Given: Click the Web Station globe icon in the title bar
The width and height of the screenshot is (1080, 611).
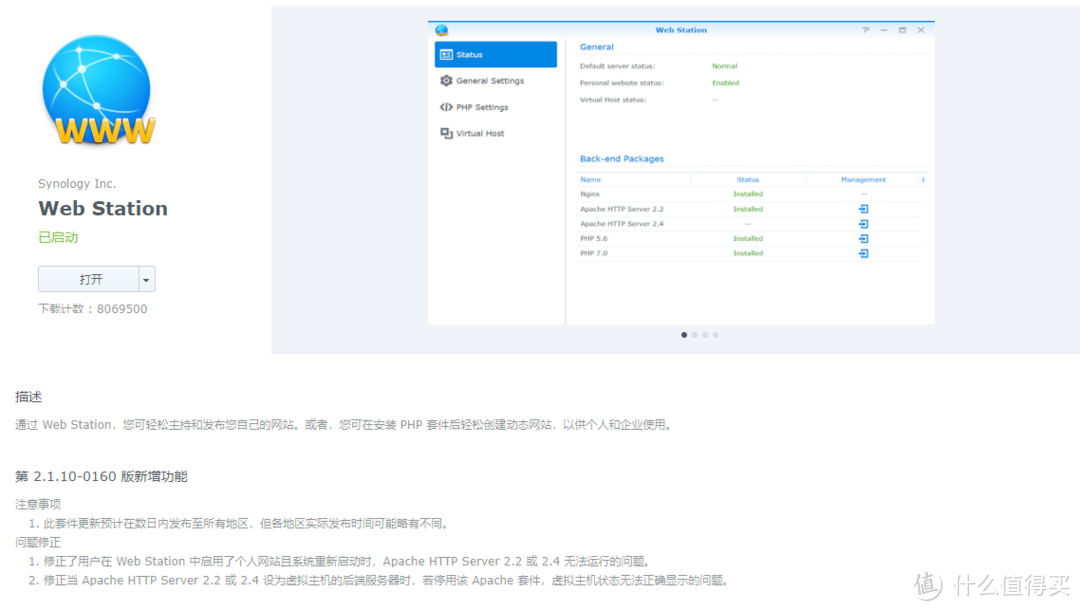Looking at the screenshot, I should point(440,29).
